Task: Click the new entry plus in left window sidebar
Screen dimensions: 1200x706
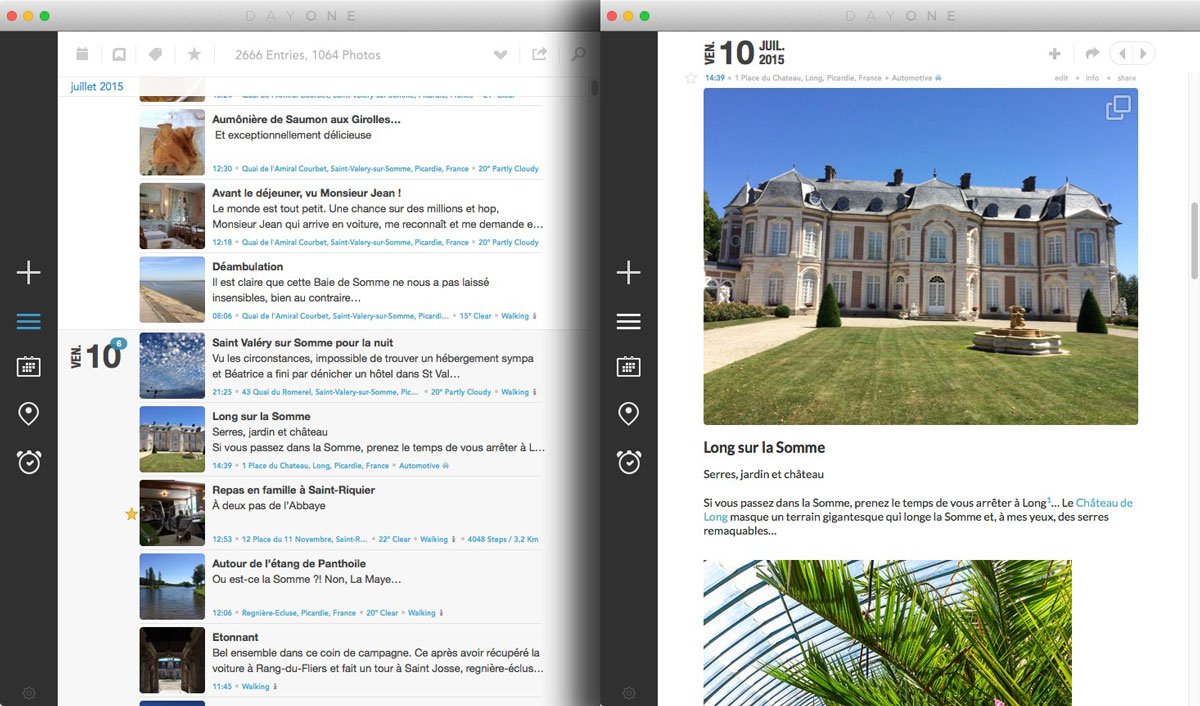Action: click(x=28, y=272)
